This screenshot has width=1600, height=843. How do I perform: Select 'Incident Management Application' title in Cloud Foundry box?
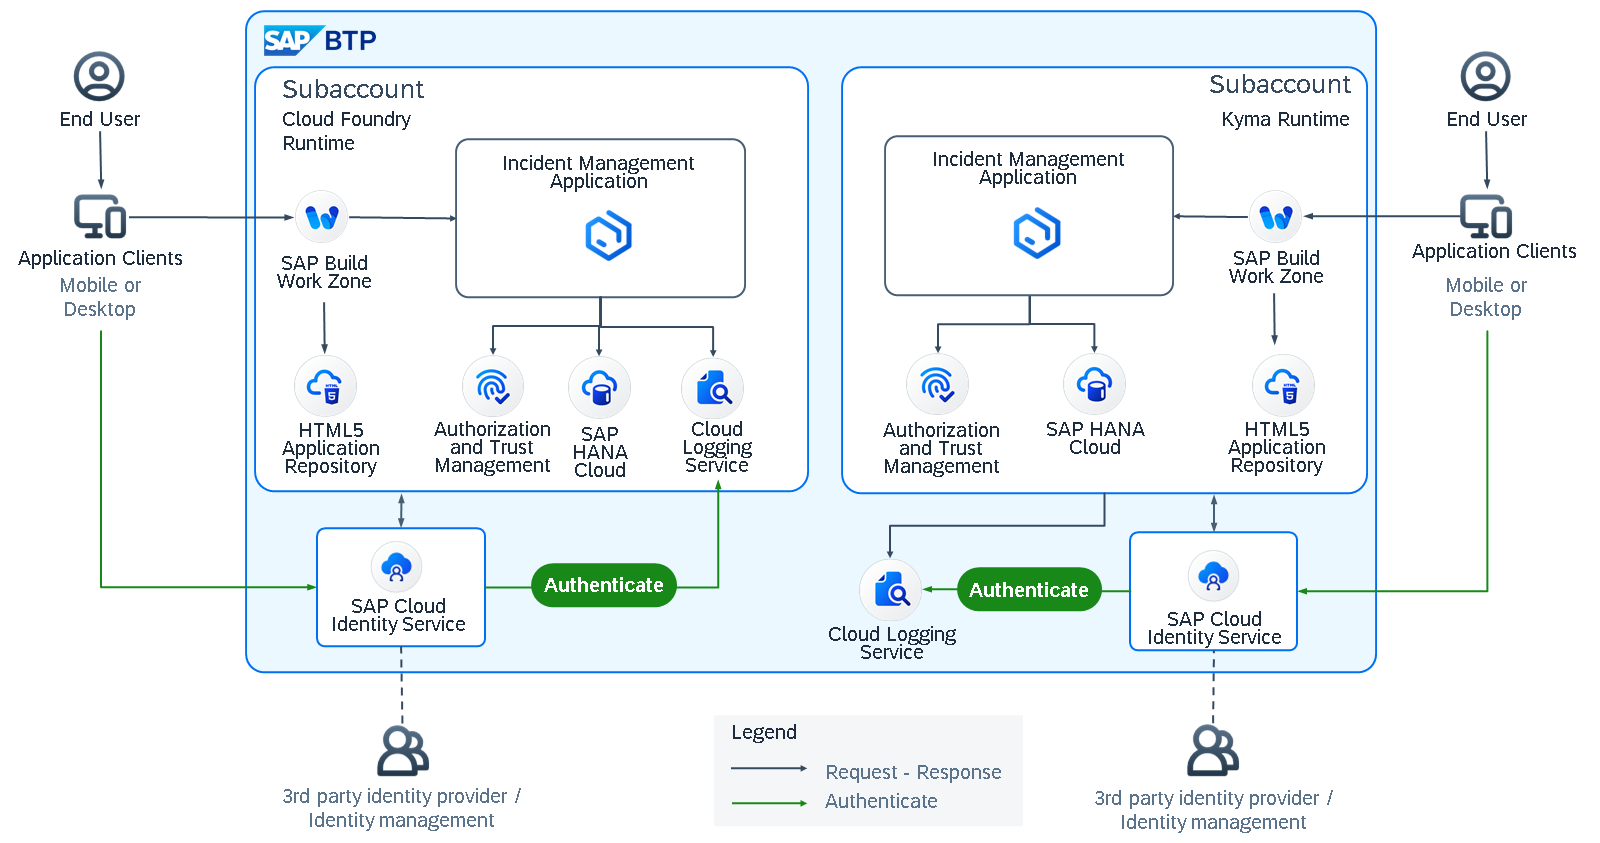pos(598,172)
